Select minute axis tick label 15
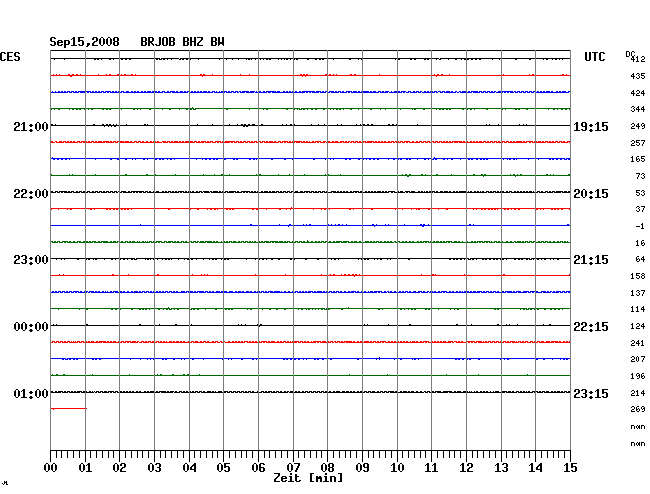 point(570,468)
